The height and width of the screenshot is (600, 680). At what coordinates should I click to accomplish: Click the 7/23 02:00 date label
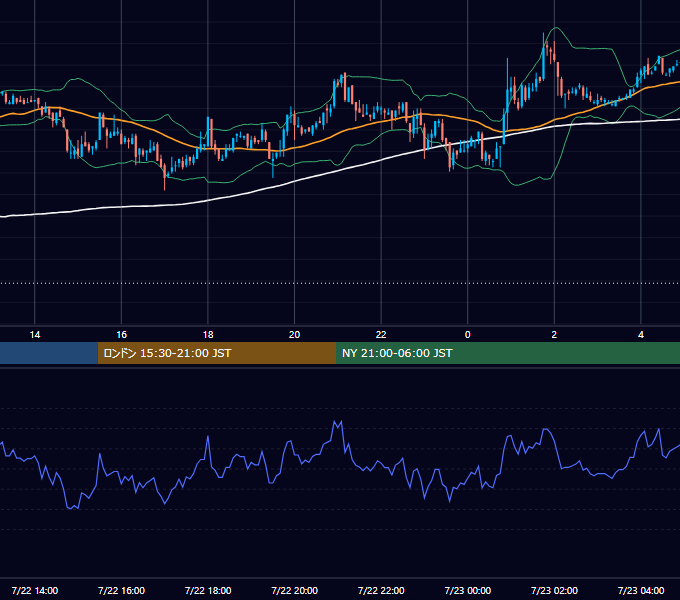tap(554, 590)
